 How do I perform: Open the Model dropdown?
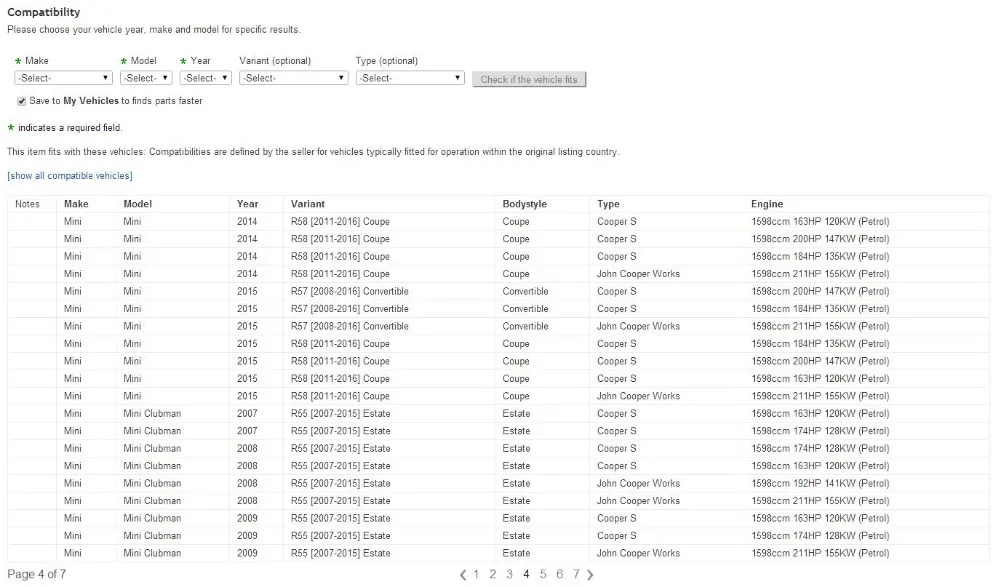point(146,78)
